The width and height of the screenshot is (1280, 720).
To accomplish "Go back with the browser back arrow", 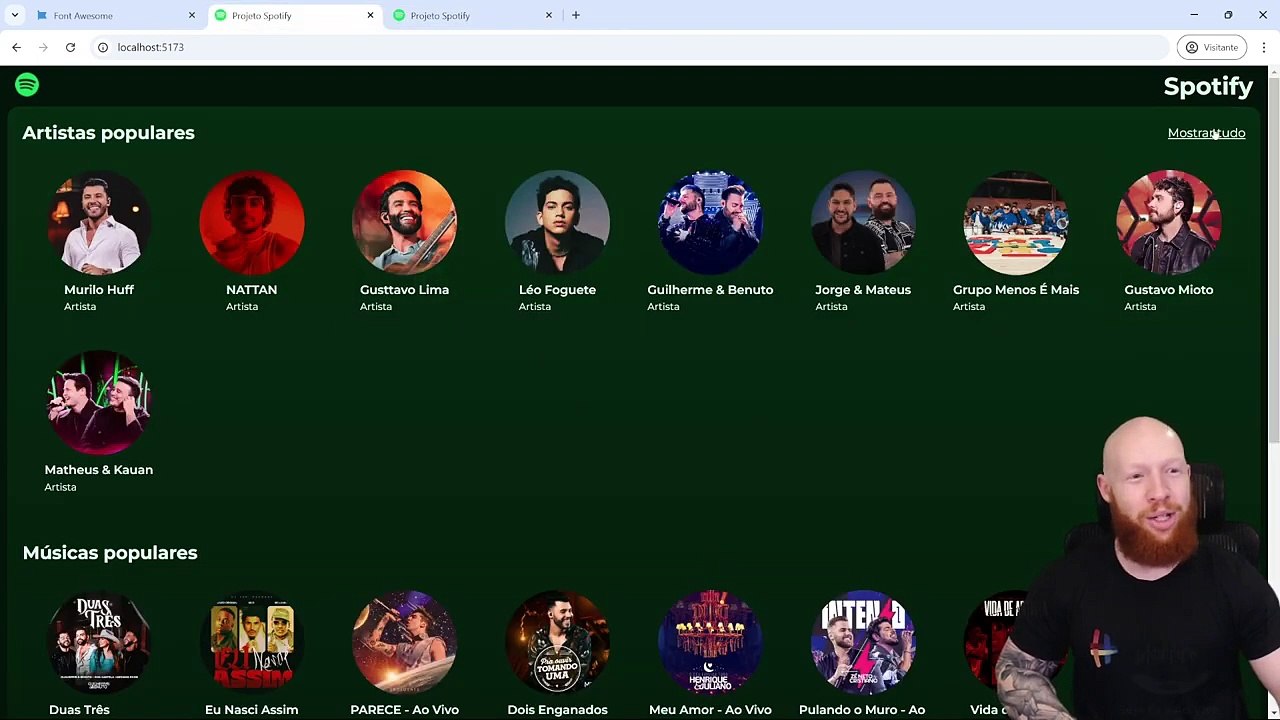I will click(x=16, y=47).
